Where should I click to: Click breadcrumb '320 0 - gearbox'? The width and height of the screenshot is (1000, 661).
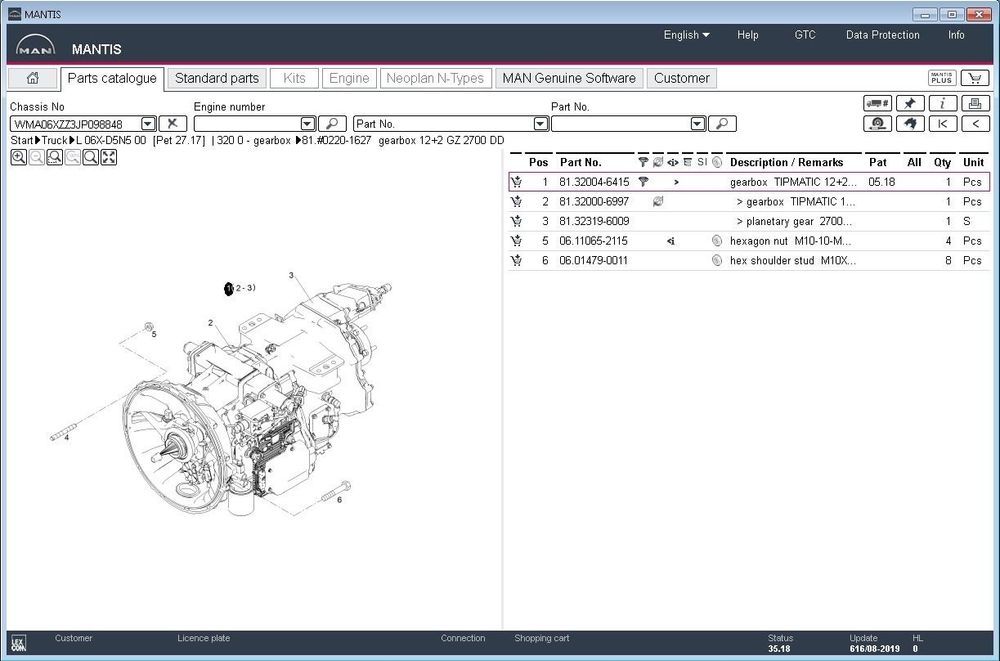[253, 140]
